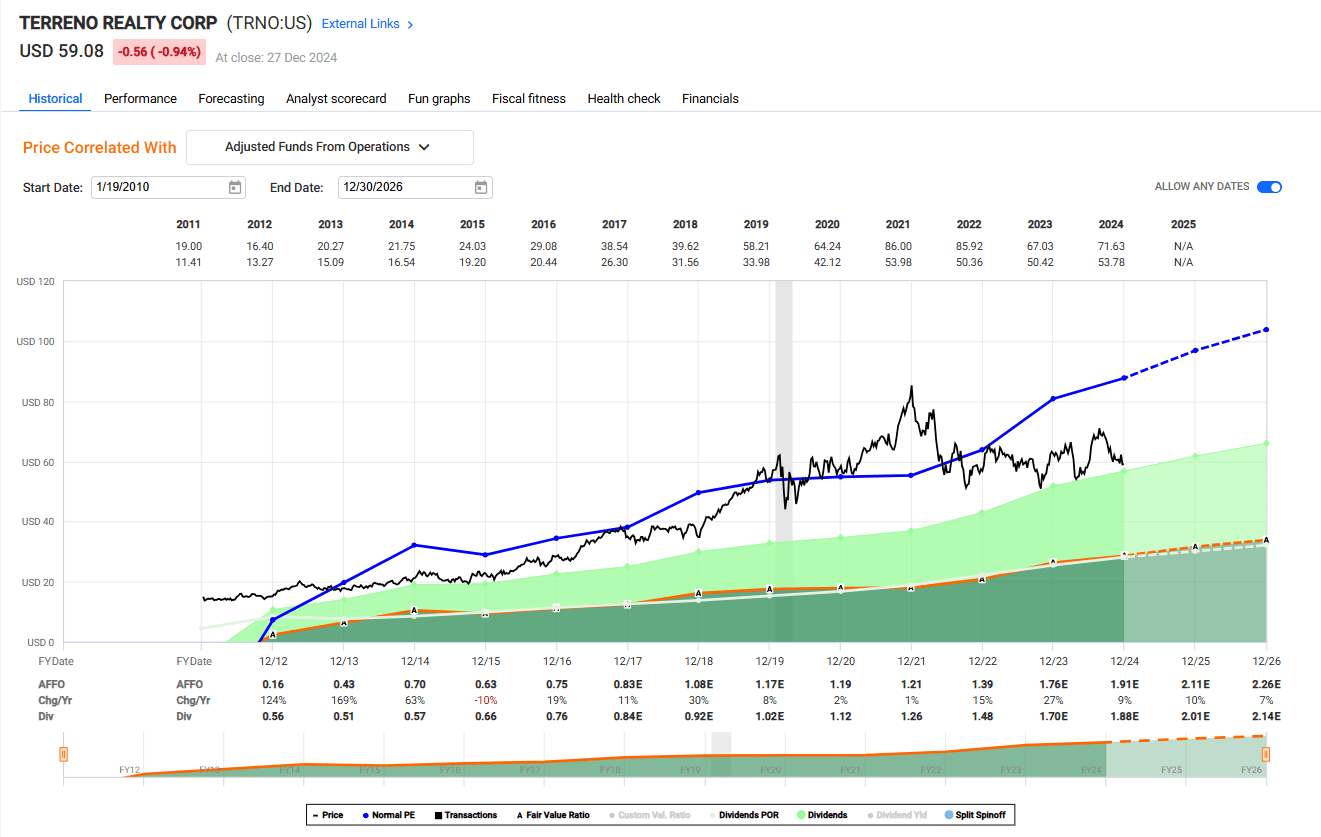Click the Fair Value Ratio legend icon
The image size is (1321, 837).
point(522,815)
